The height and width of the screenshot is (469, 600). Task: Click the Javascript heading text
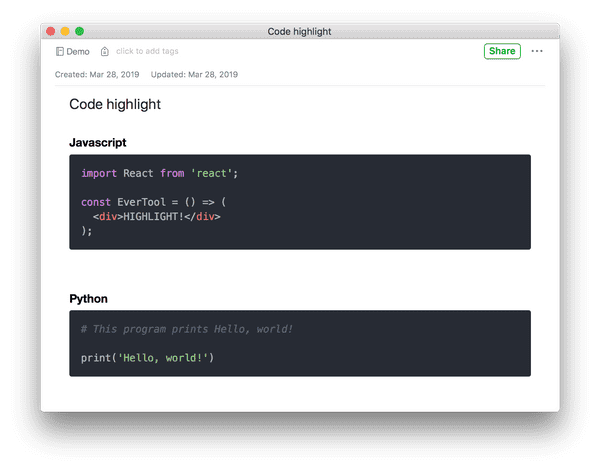point(98,142)
